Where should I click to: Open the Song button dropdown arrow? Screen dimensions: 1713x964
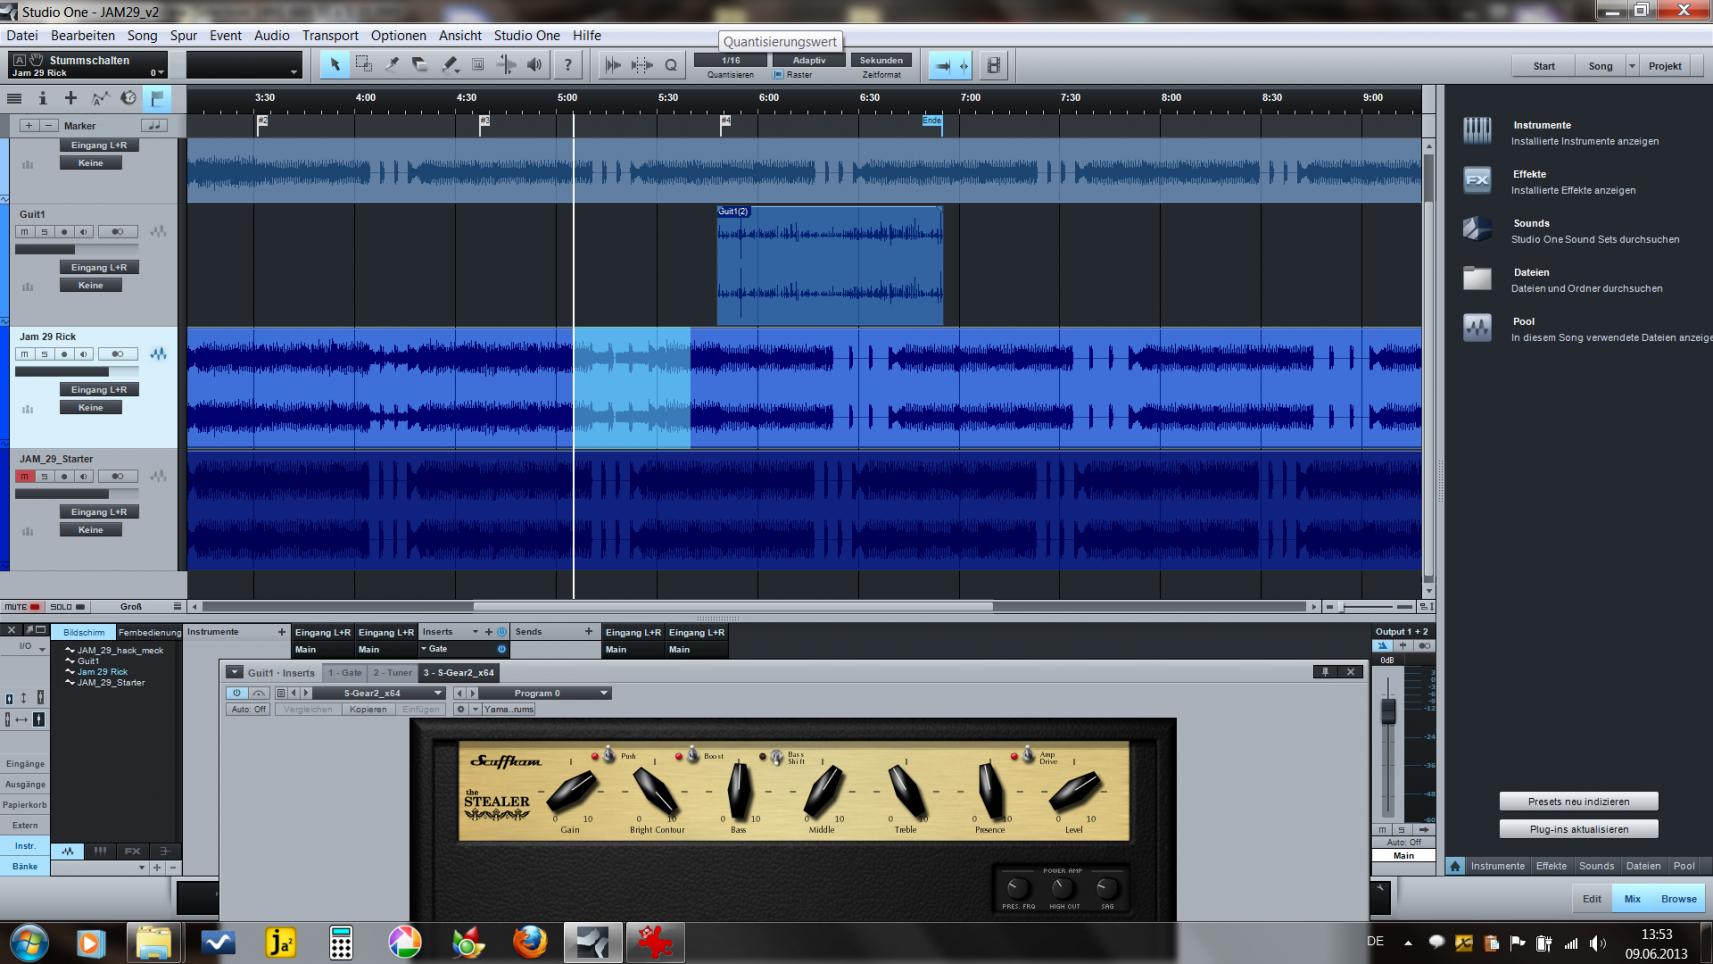[x=1632, y=66]
